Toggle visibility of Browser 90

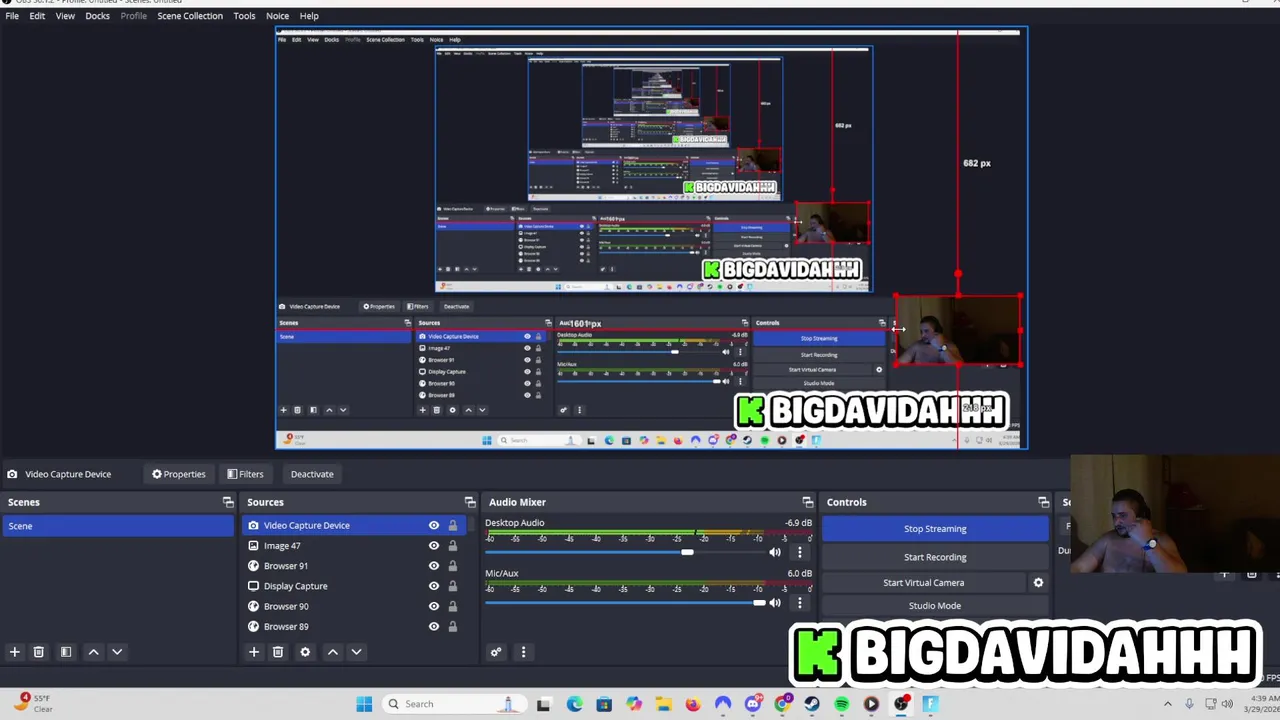coord(434,606)
